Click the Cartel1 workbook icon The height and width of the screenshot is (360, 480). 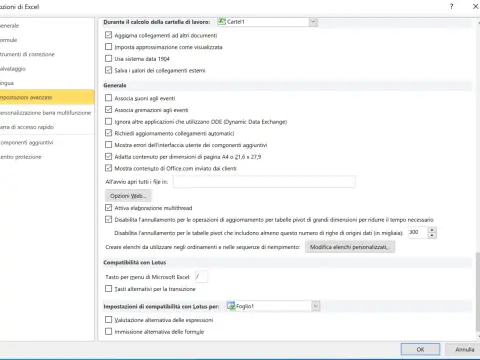(x=221, y=22)
